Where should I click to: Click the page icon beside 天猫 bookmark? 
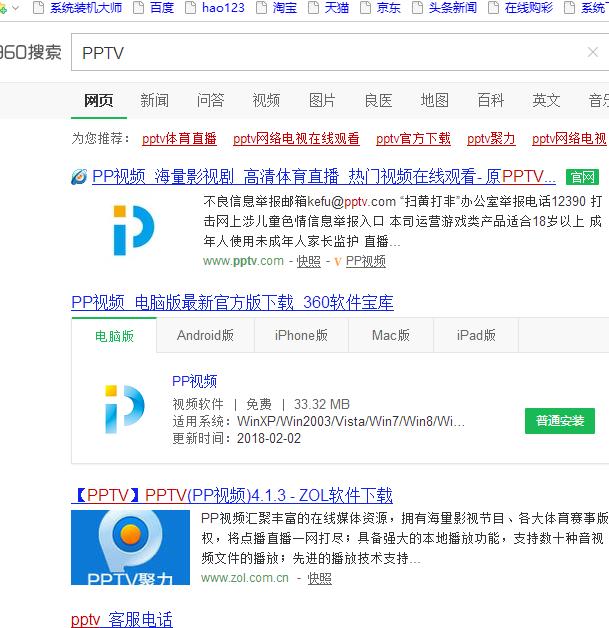pyautogui.click(x=313, y=7)
